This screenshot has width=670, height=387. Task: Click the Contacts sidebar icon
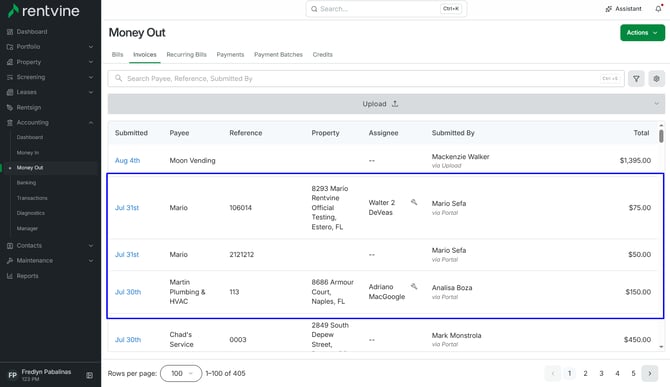10,246
